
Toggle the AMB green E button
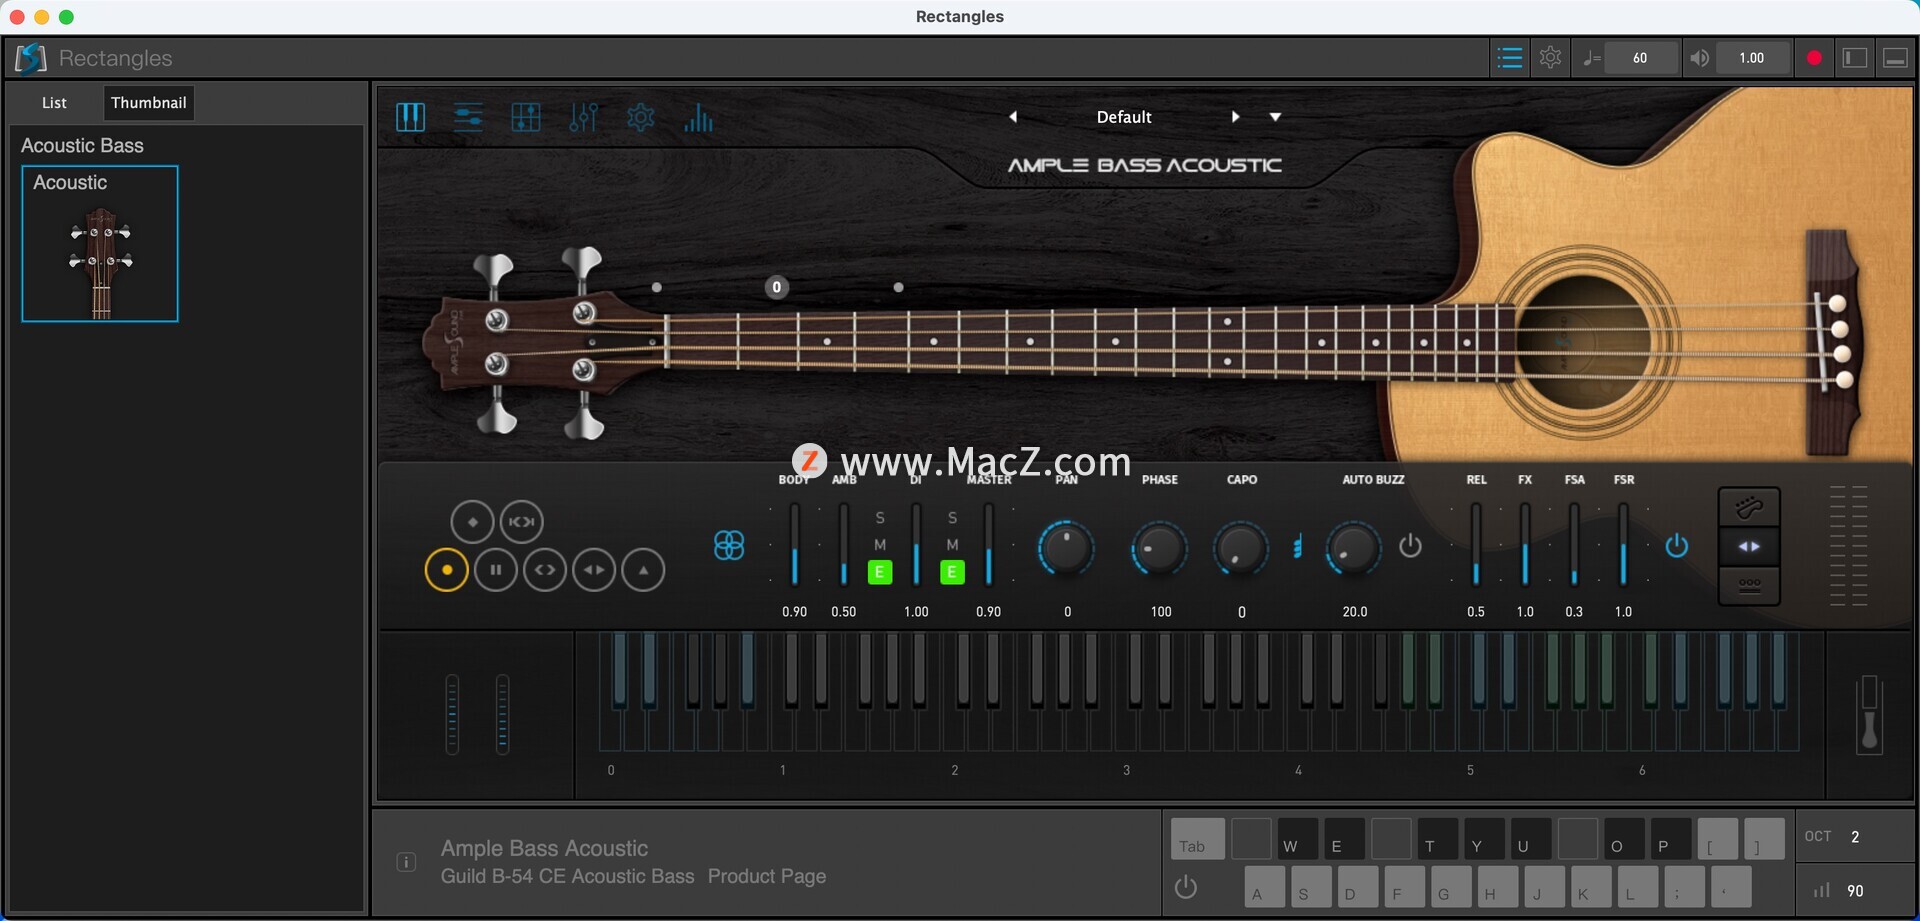[x=880, y=572]
